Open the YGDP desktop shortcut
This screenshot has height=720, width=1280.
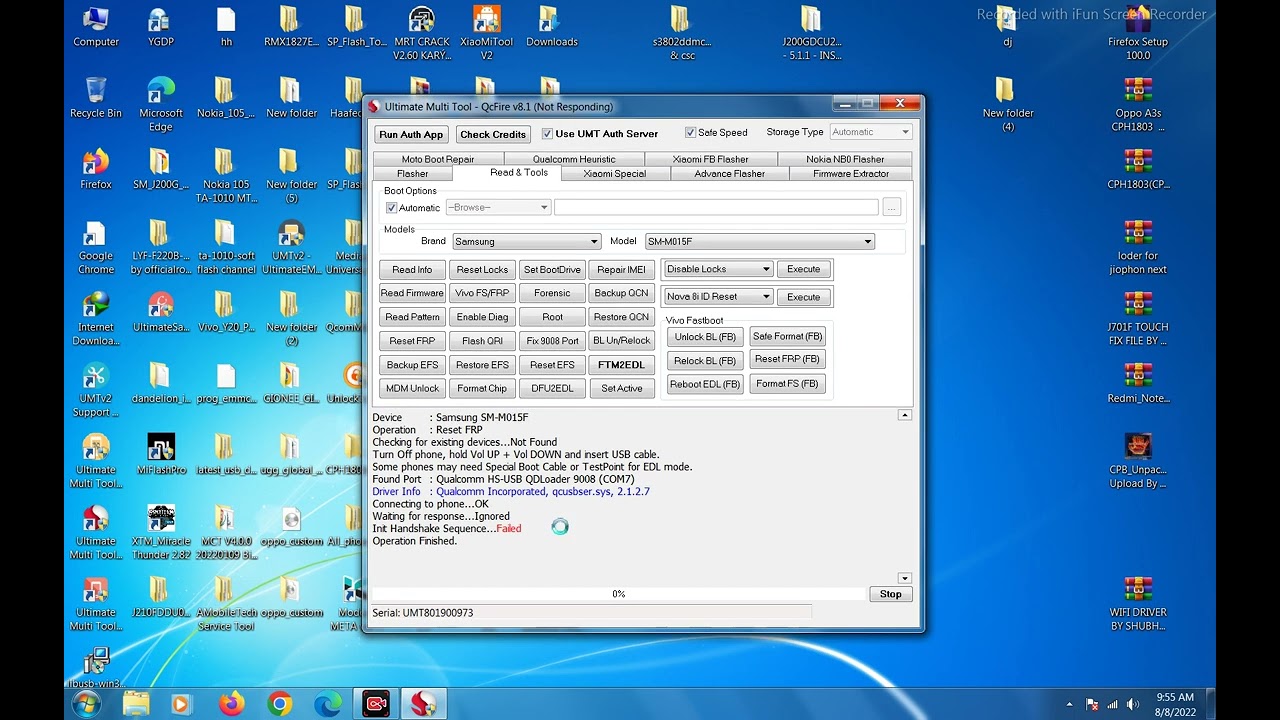coord(161,27)
